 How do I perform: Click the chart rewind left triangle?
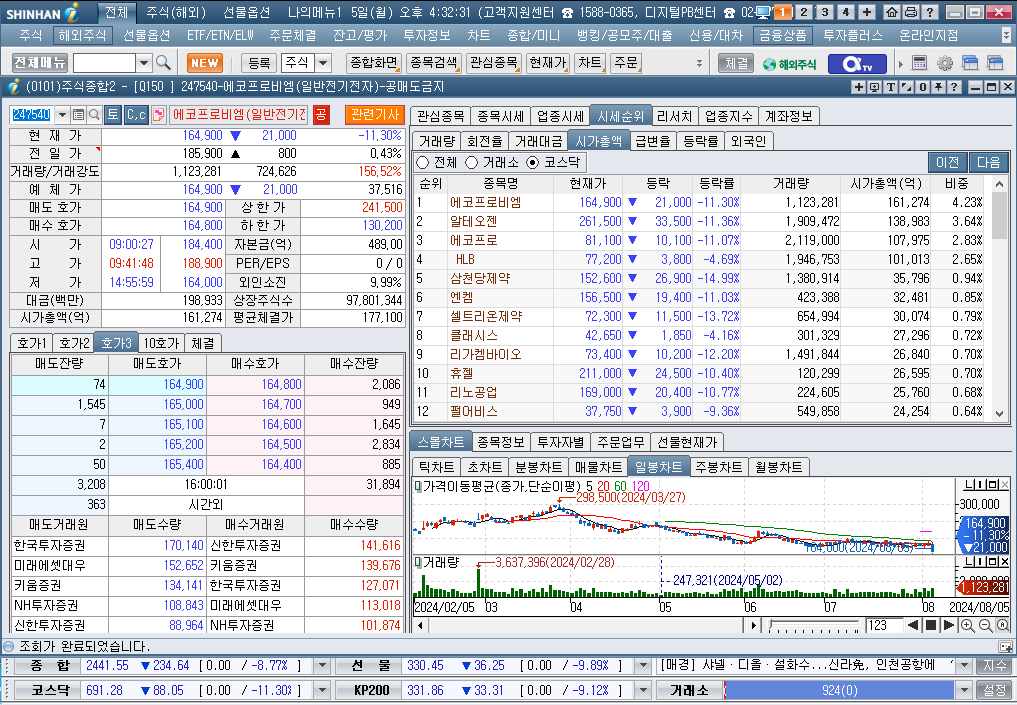(x=913, y=625)
